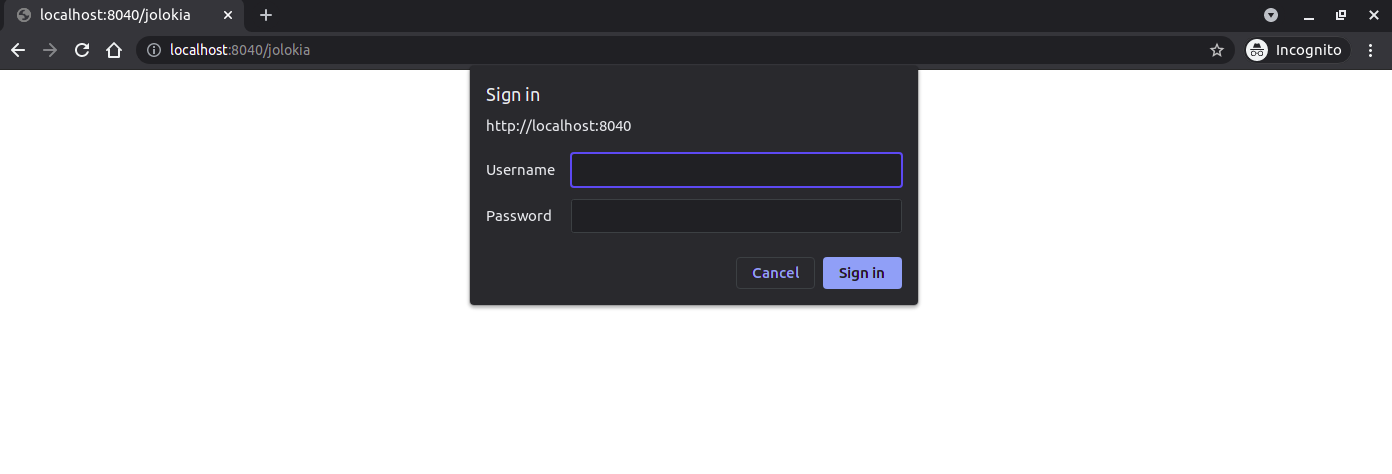
Task: Click into the Password field
Action: pos(736,216)
